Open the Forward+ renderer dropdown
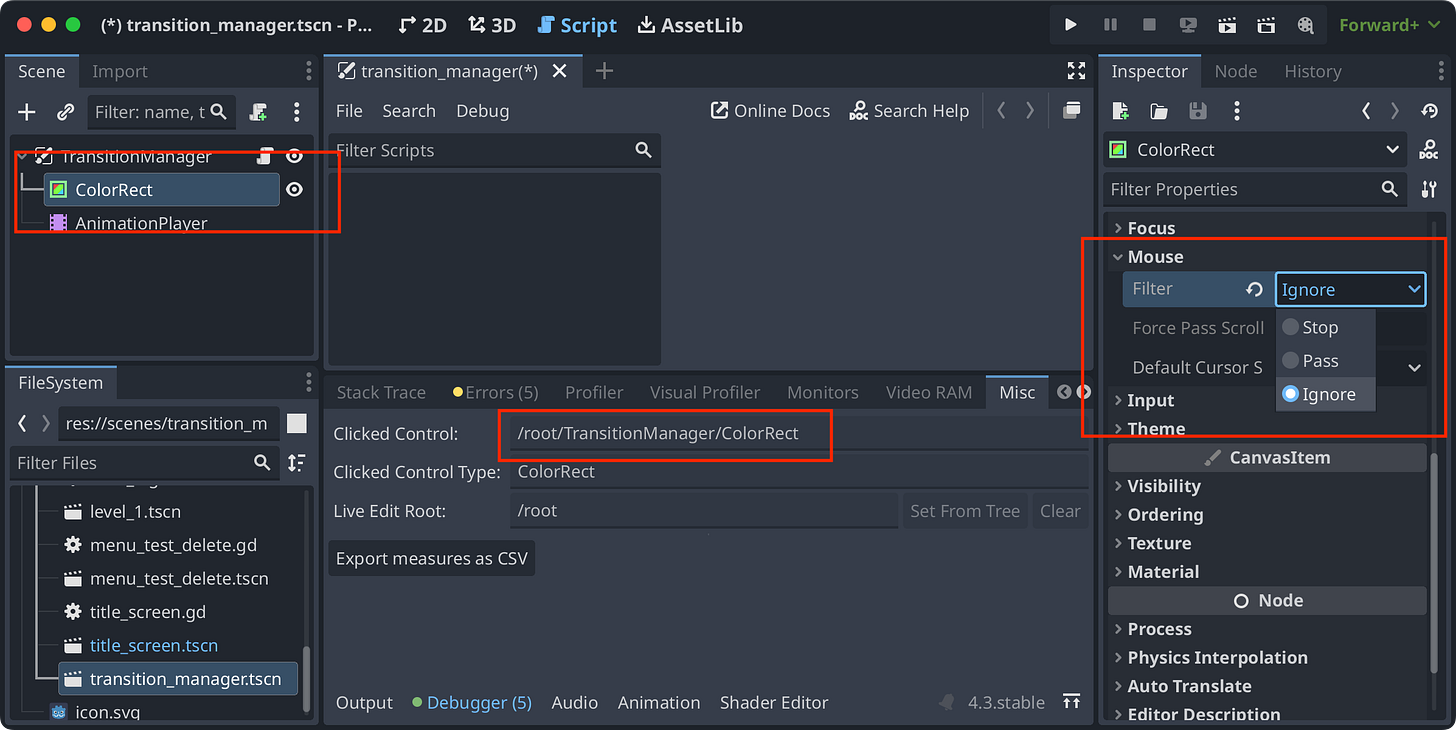 pyautogui.click(x=1389, y=25)
